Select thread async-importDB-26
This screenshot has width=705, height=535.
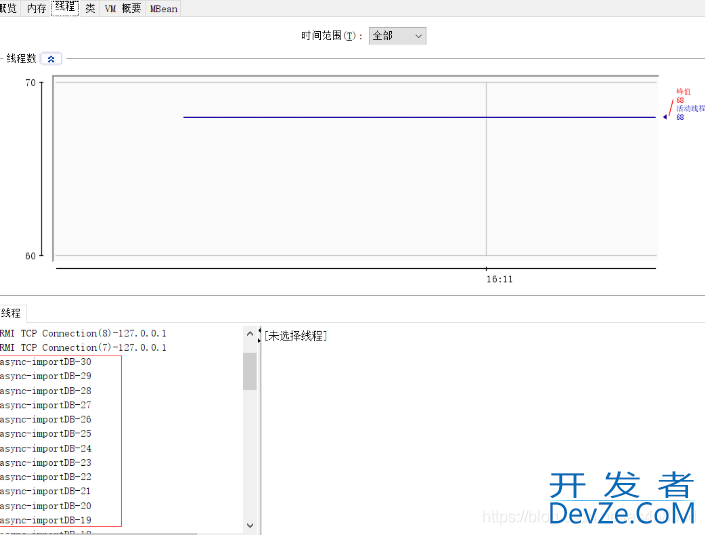[x=45, y=419]
